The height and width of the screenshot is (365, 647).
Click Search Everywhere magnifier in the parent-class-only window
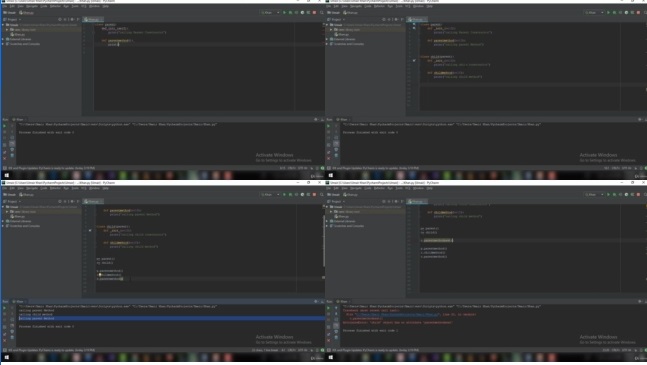click(x=321, y=13)
